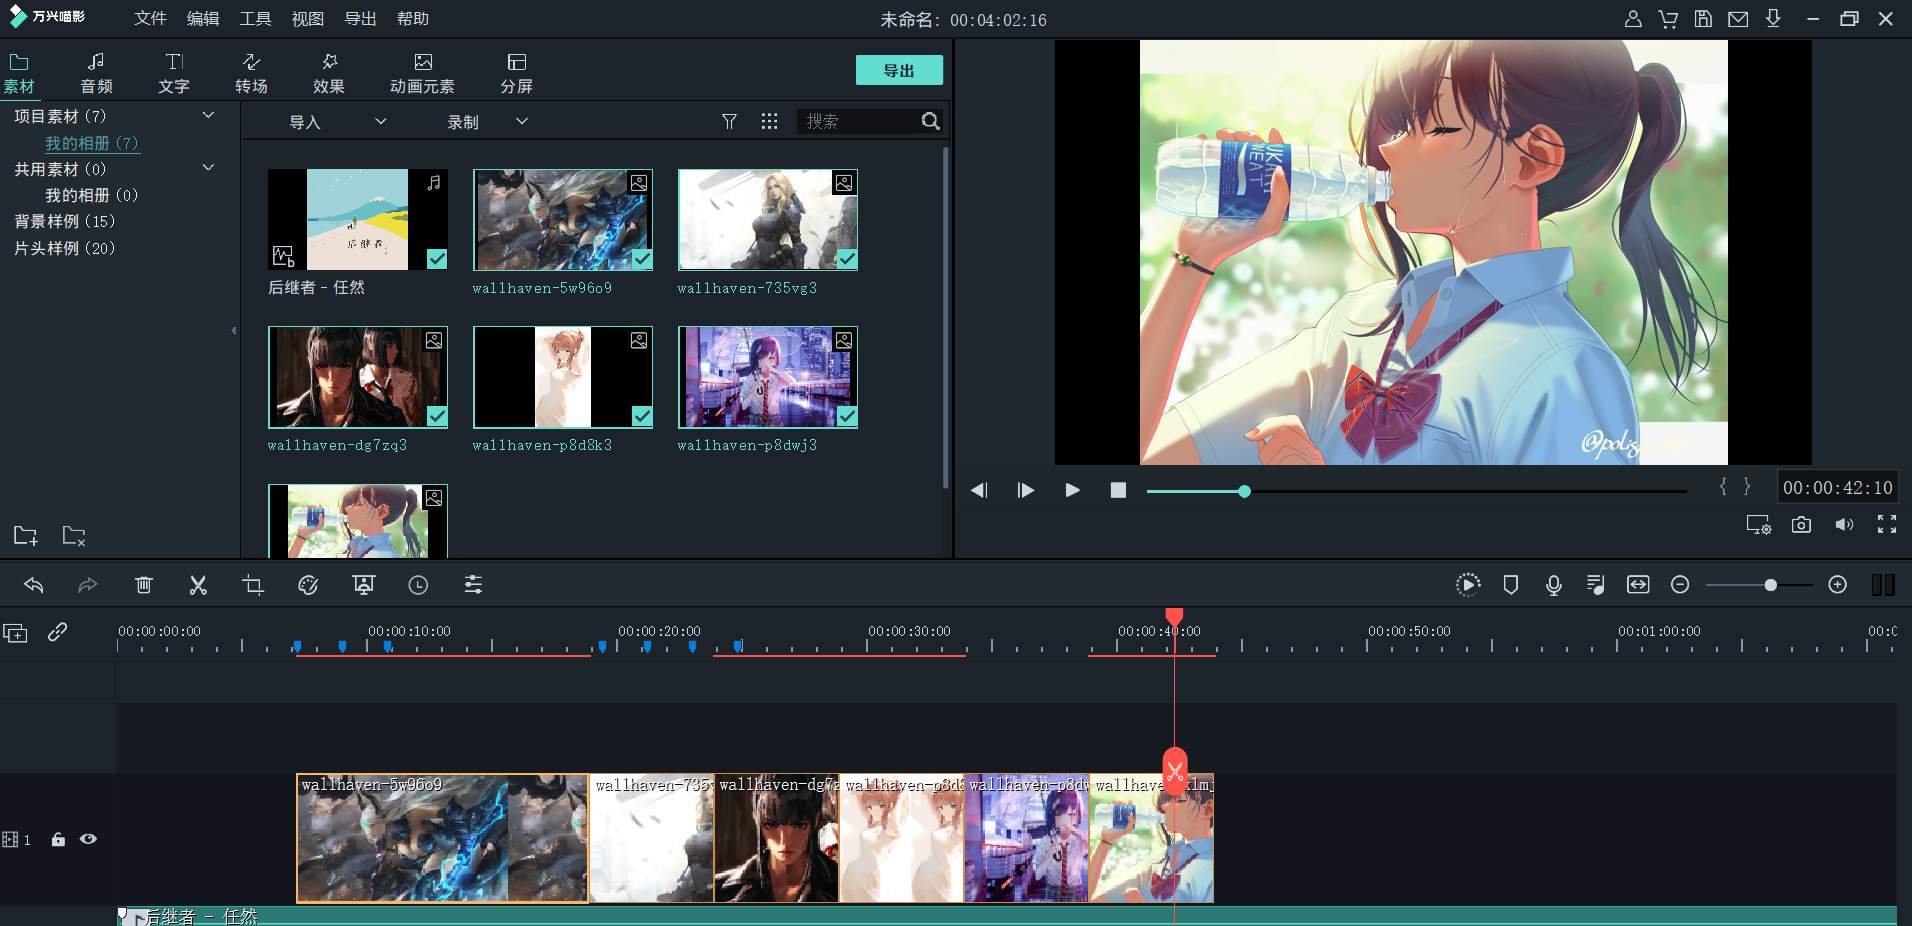Click zoom-to-fit timeline icon

1638,585
